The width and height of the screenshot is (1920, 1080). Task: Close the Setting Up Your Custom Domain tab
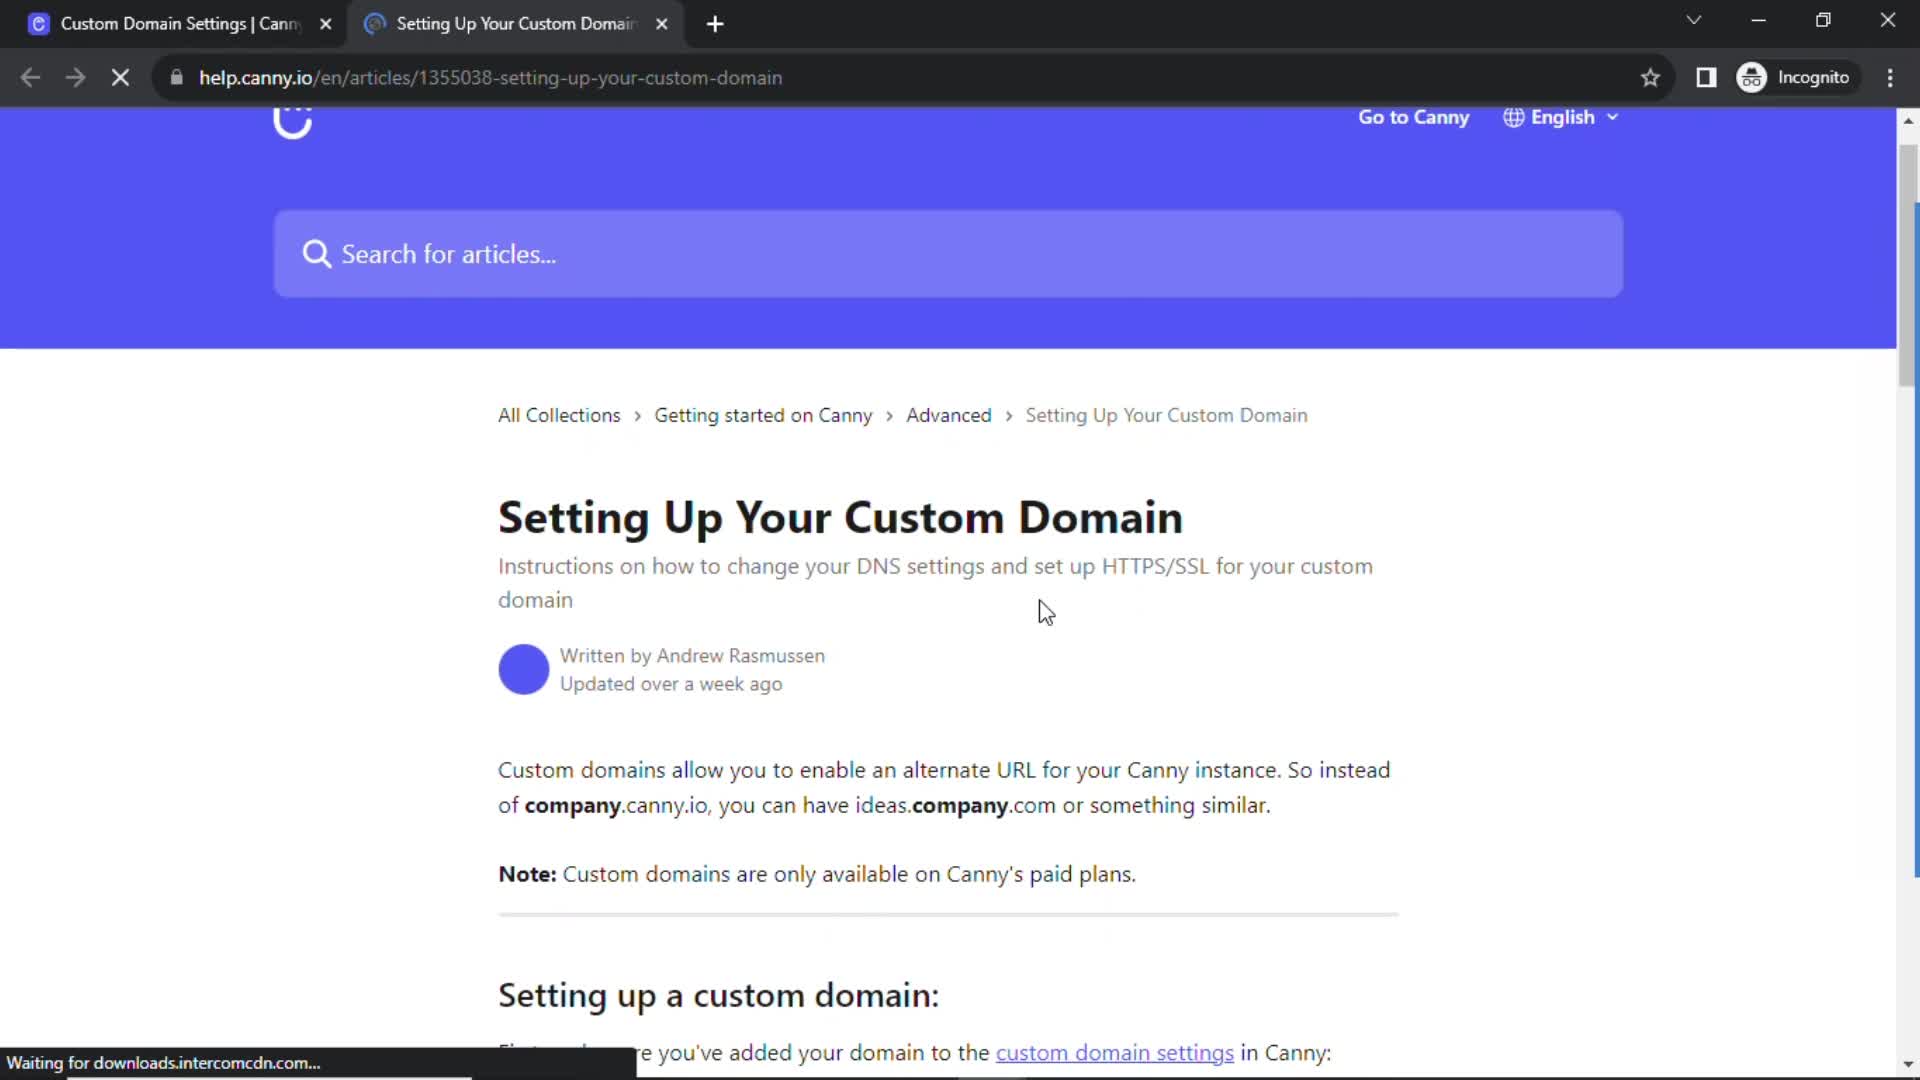point(661,24)
